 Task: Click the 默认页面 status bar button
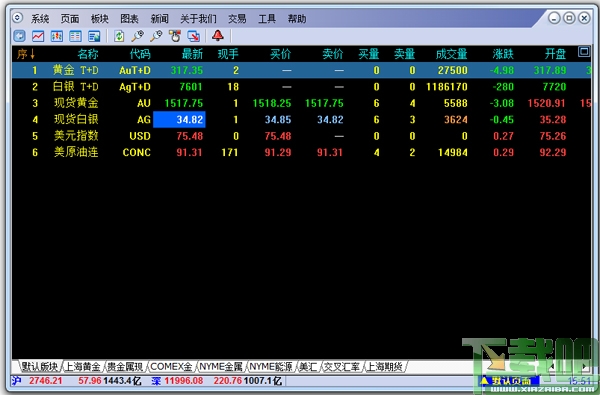(x=509, y=381)
